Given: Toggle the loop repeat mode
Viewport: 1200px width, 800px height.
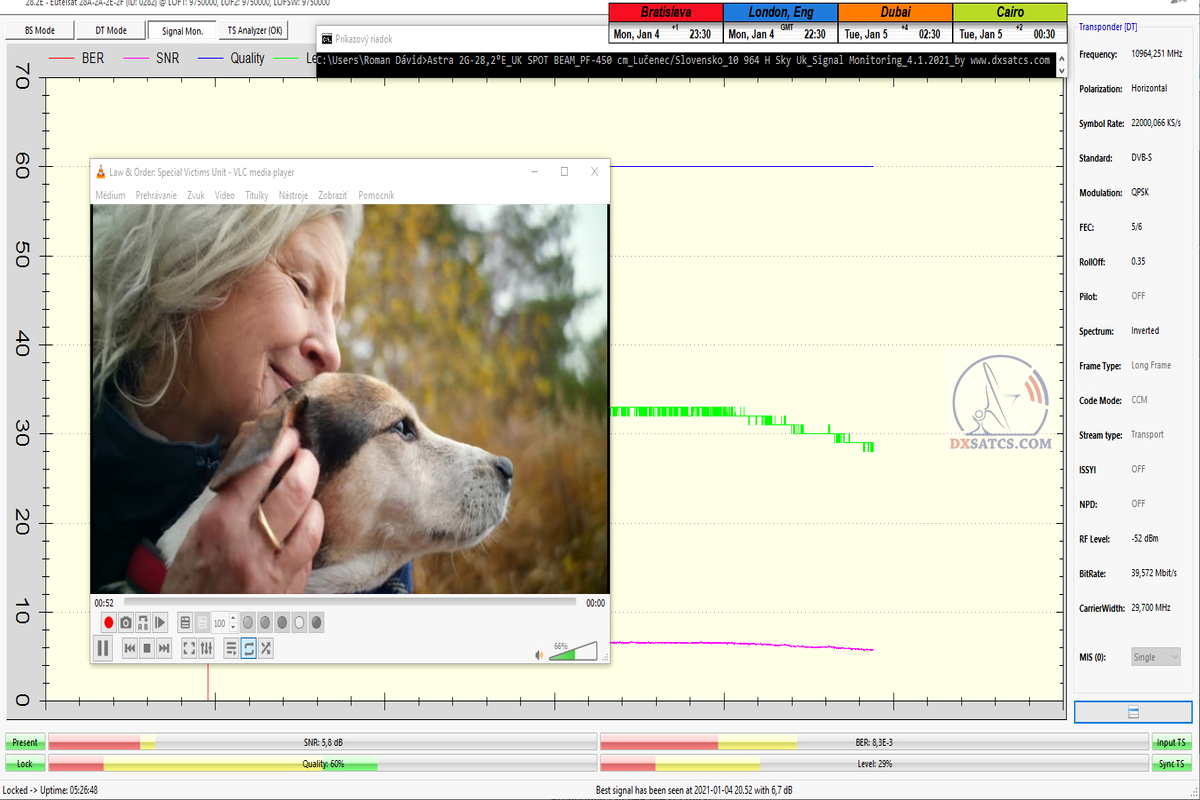Looking at the screenshot, I should pos(249,648).
